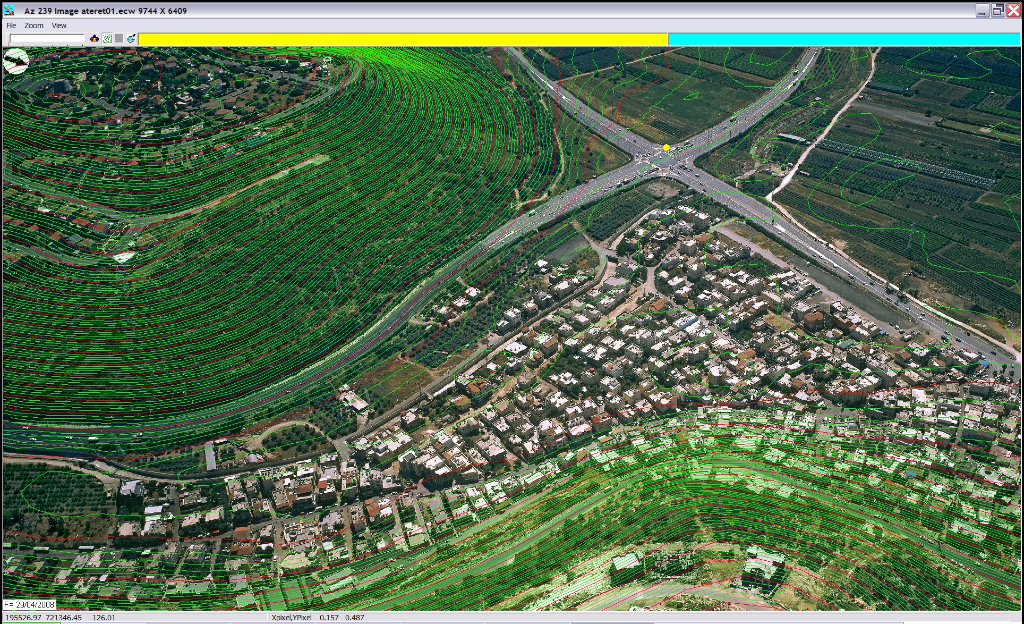Open the Zoom menu
1024x624 pixels.
[x=34, y=25]
